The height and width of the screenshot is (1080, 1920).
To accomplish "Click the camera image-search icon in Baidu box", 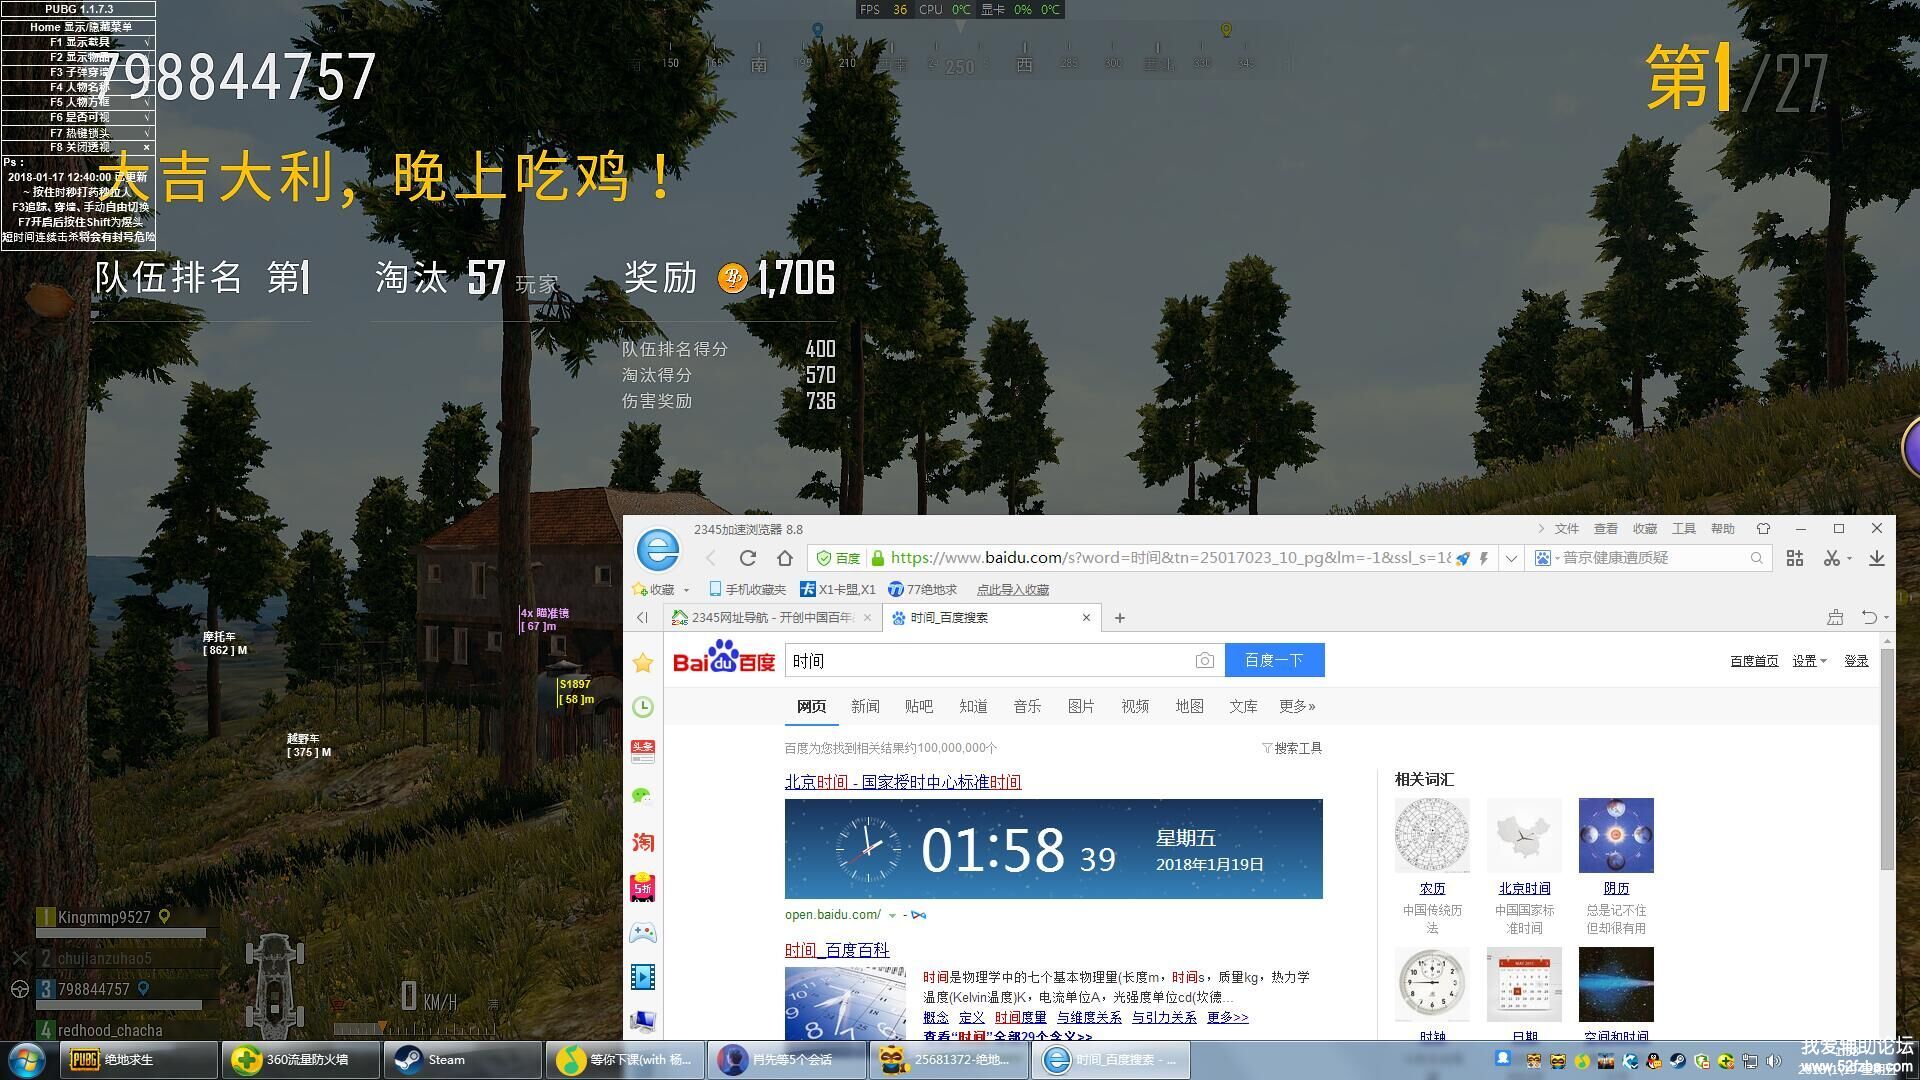I will coord(1204,660).
